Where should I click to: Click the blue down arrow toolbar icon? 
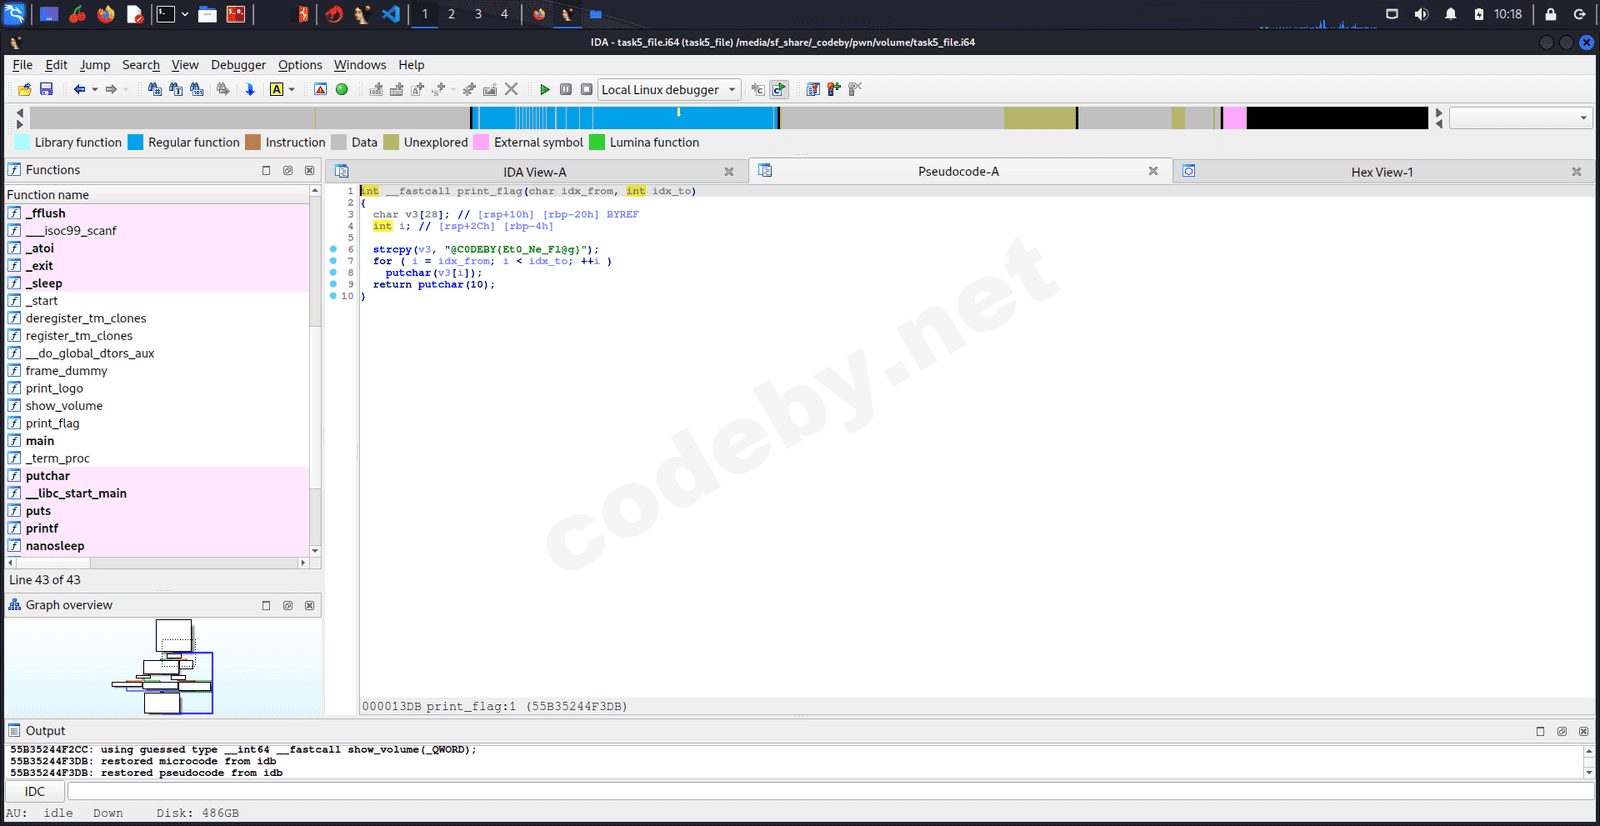pyautogui.click(x=250, y=89)
